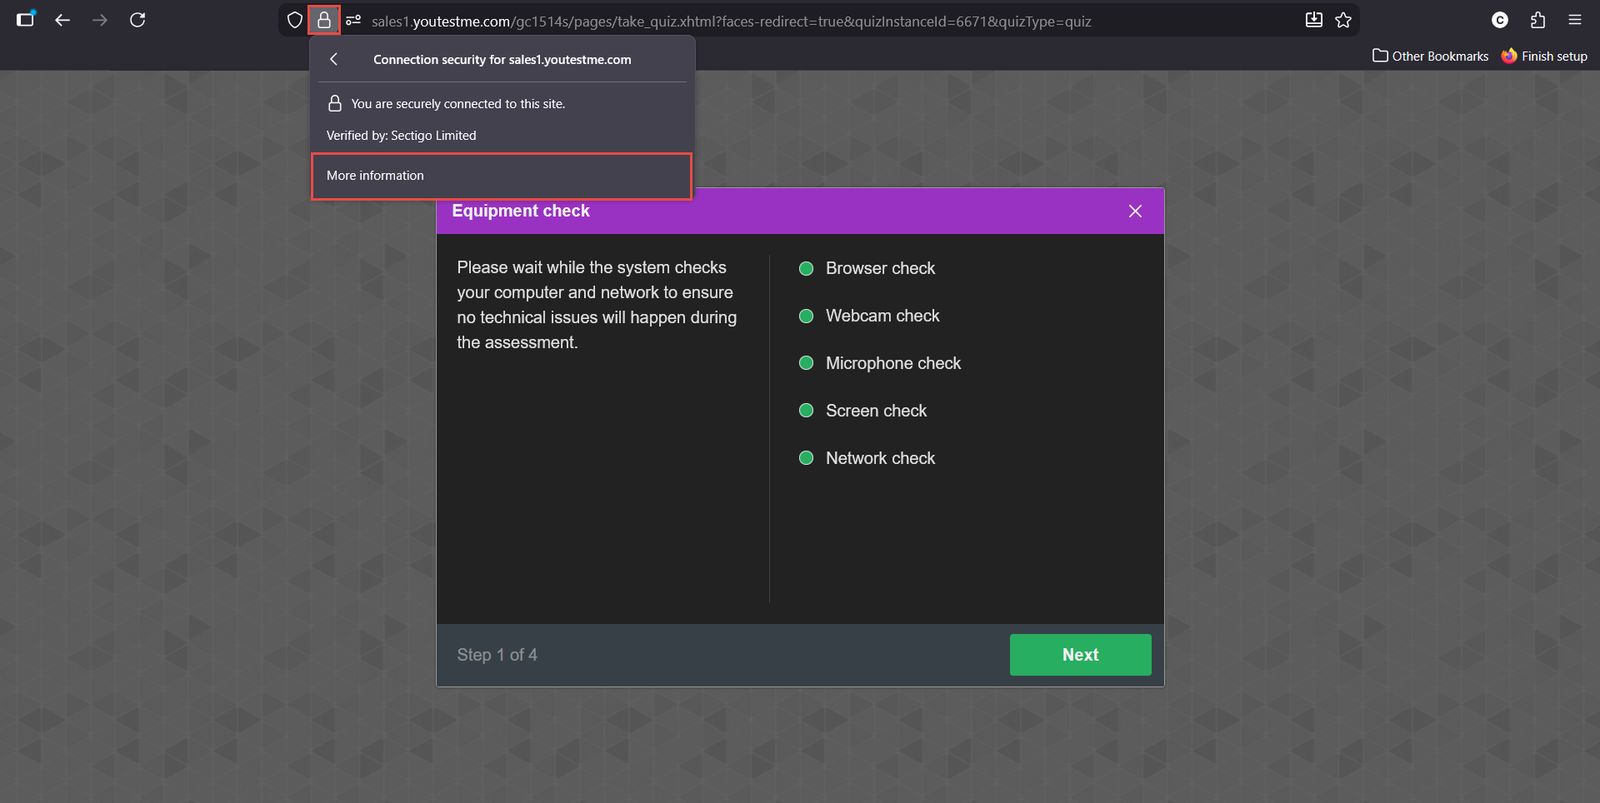The height and width of the screenshot is (803, 1600).
Task: Click the tab overview icon at top-left
Action: click(x=26, y=20)
